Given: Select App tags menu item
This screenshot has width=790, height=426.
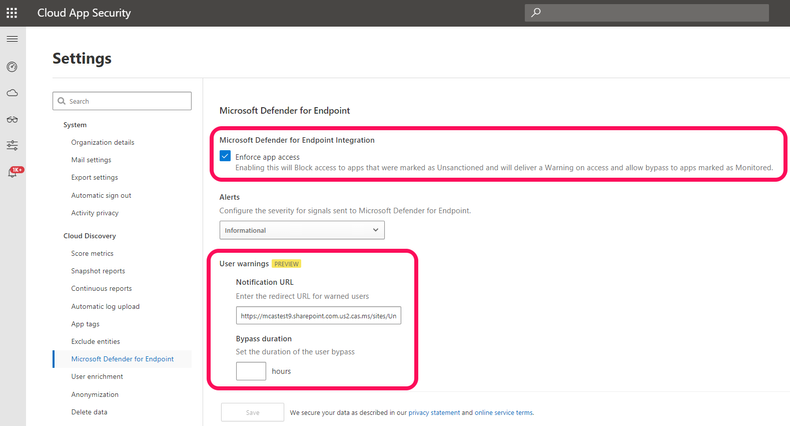Looking at the screenshot, I should [85, 324].
